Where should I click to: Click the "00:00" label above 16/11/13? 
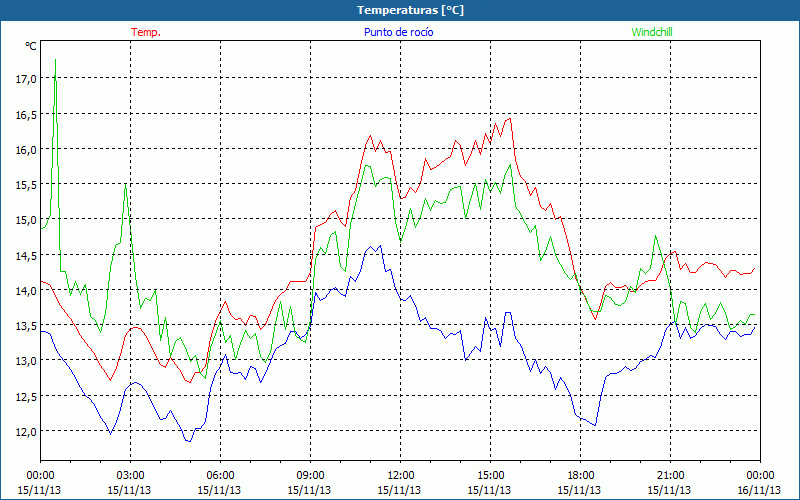tap(761, 475)
